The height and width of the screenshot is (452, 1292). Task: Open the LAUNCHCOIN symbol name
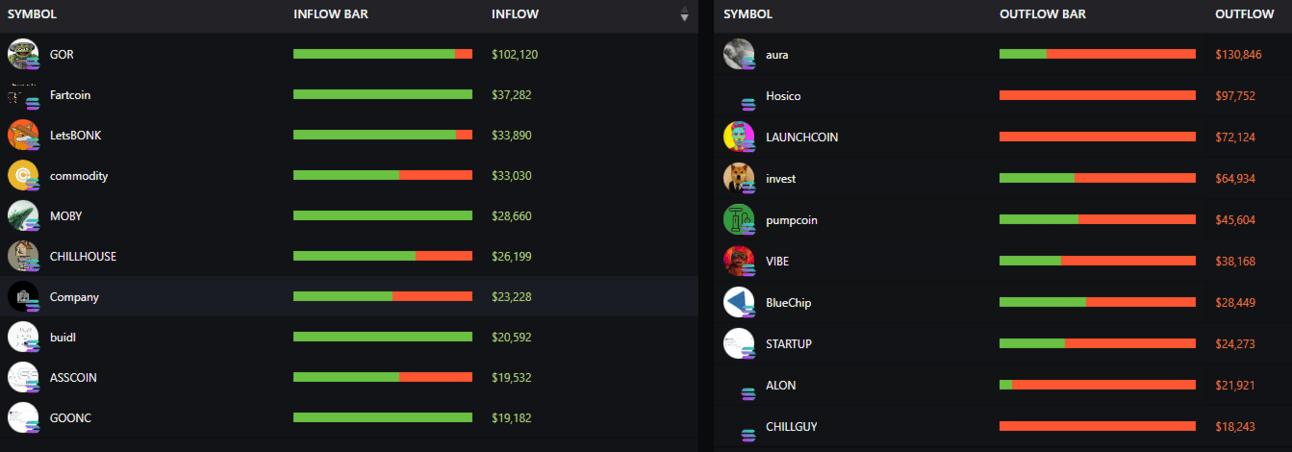coord(802,137)
